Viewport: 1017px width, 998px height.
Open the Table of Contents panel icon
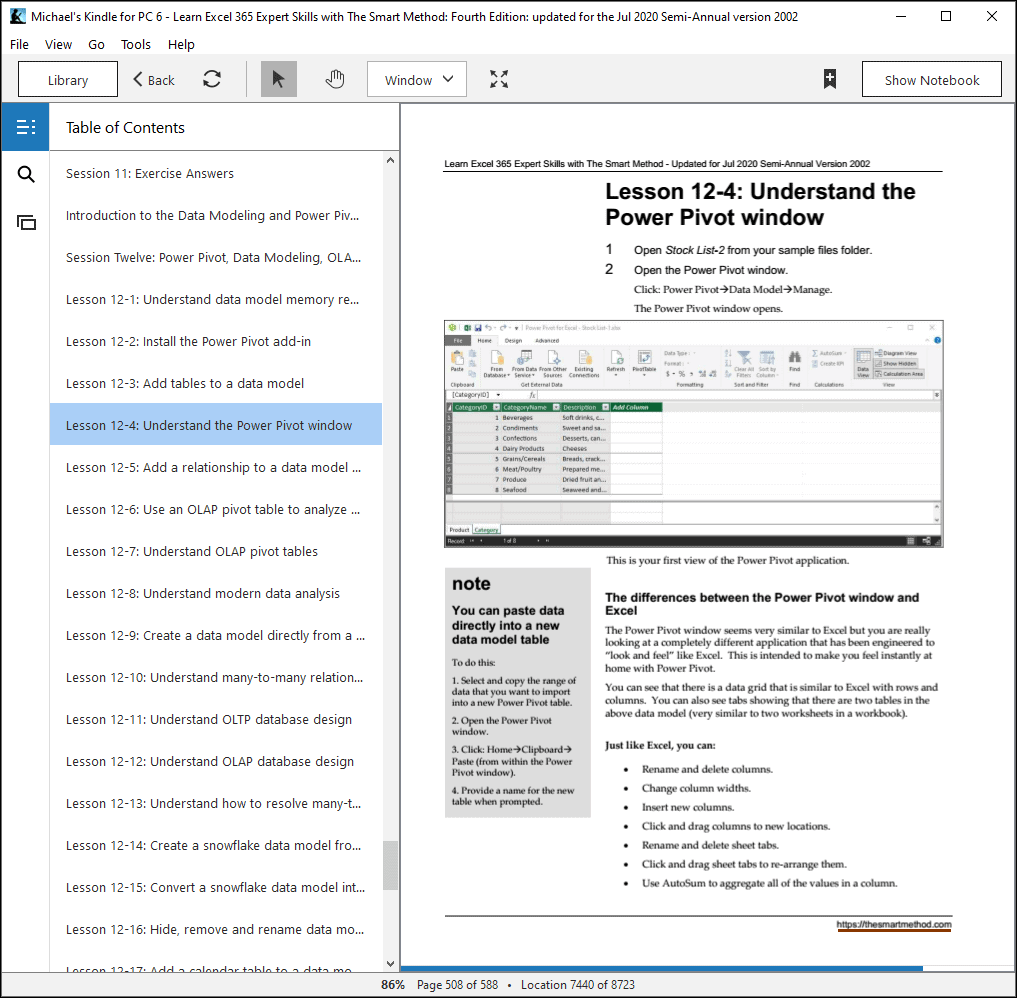(25, 127)
